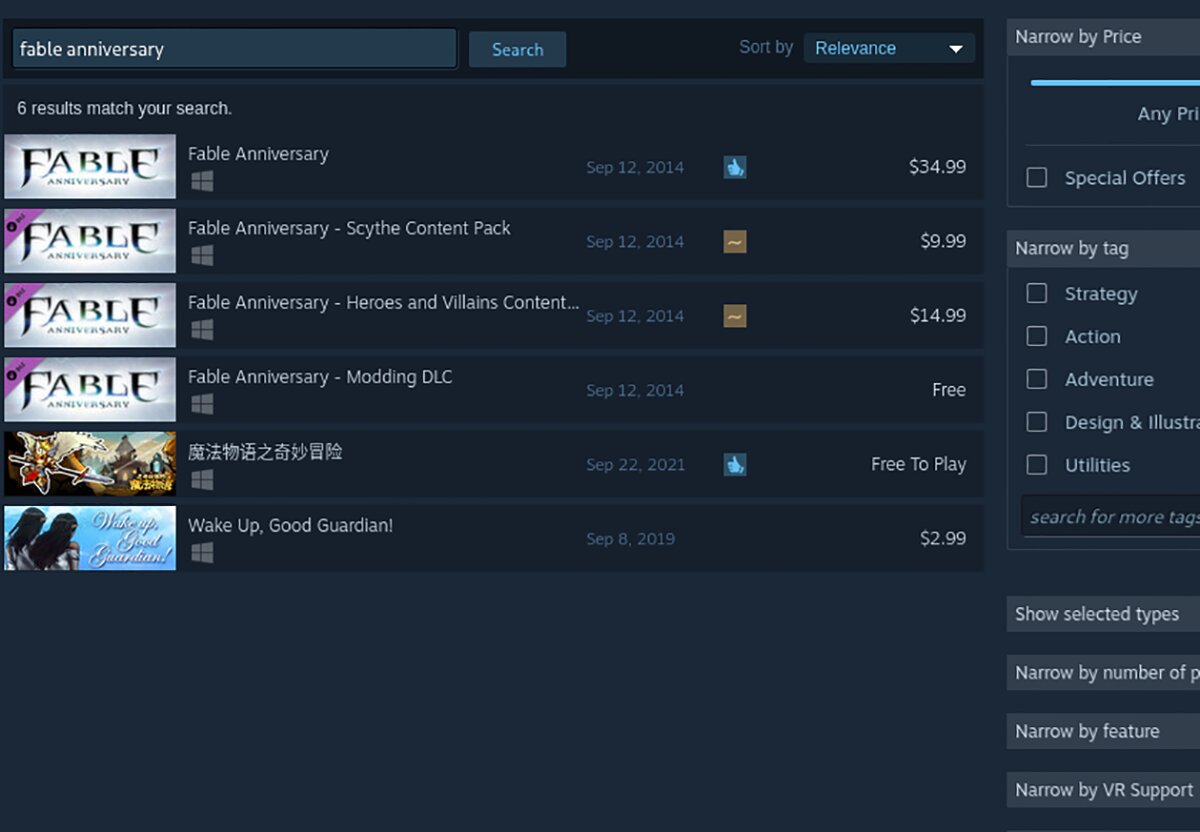Expand the Narrow by VR Support section
Viewport: 1200px width, 832px height.
click(x=1103, y=790)
